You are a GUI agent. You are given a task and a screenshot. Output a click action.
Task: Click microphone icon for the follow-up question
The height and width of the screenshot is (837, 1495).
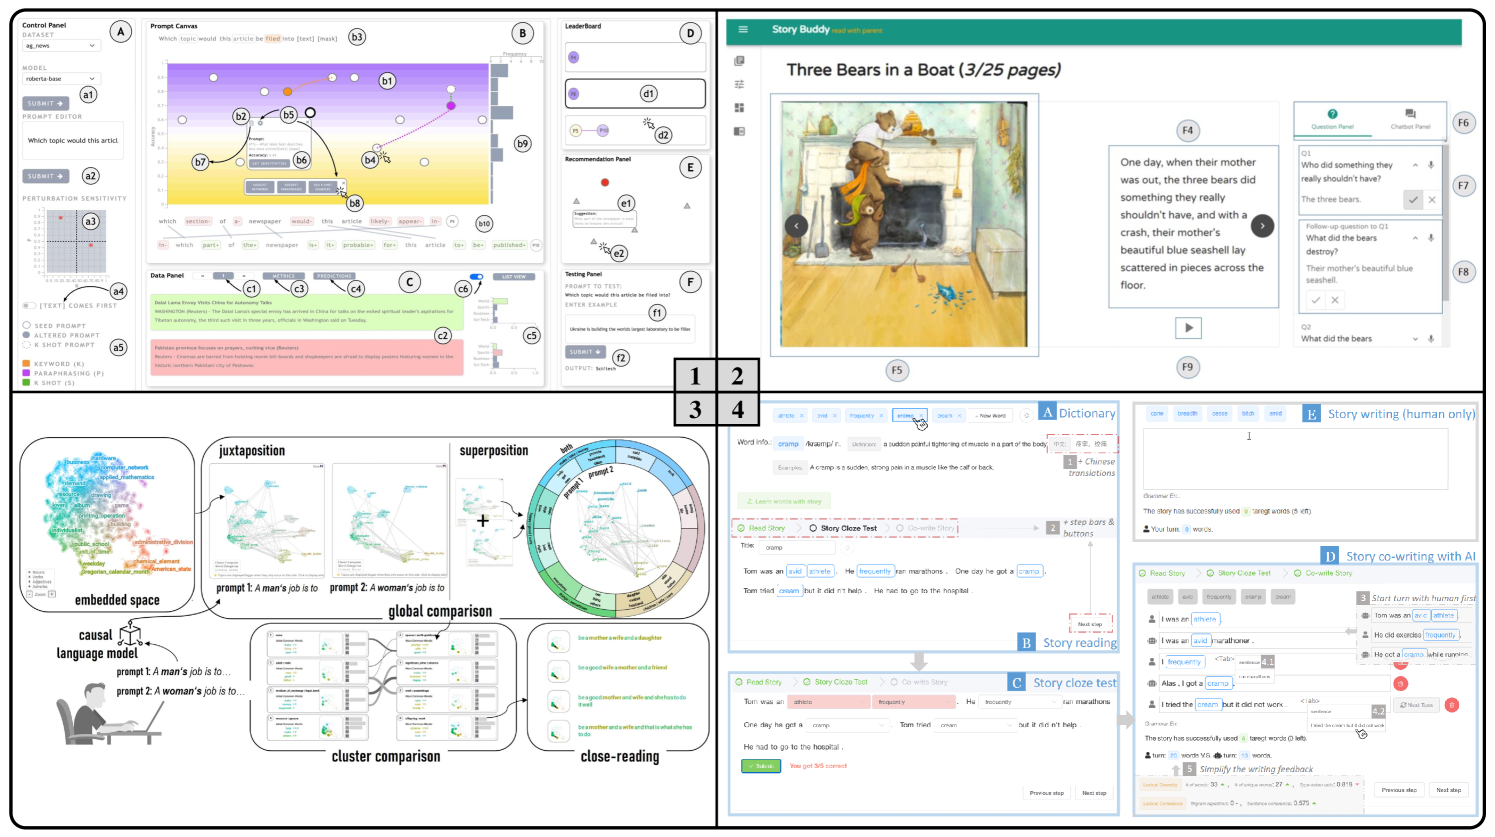1431,238
